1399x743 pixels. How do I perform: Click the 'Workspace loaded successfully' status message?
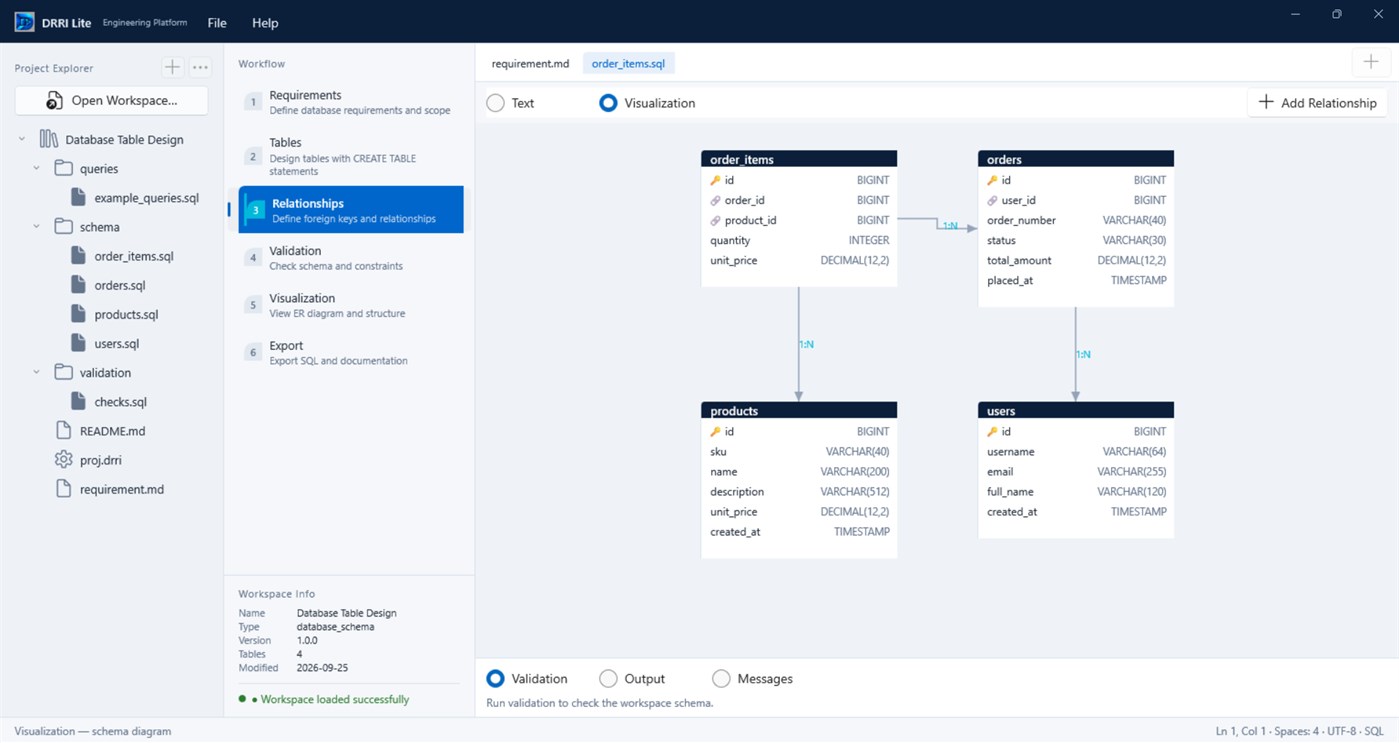pos(334,699)
